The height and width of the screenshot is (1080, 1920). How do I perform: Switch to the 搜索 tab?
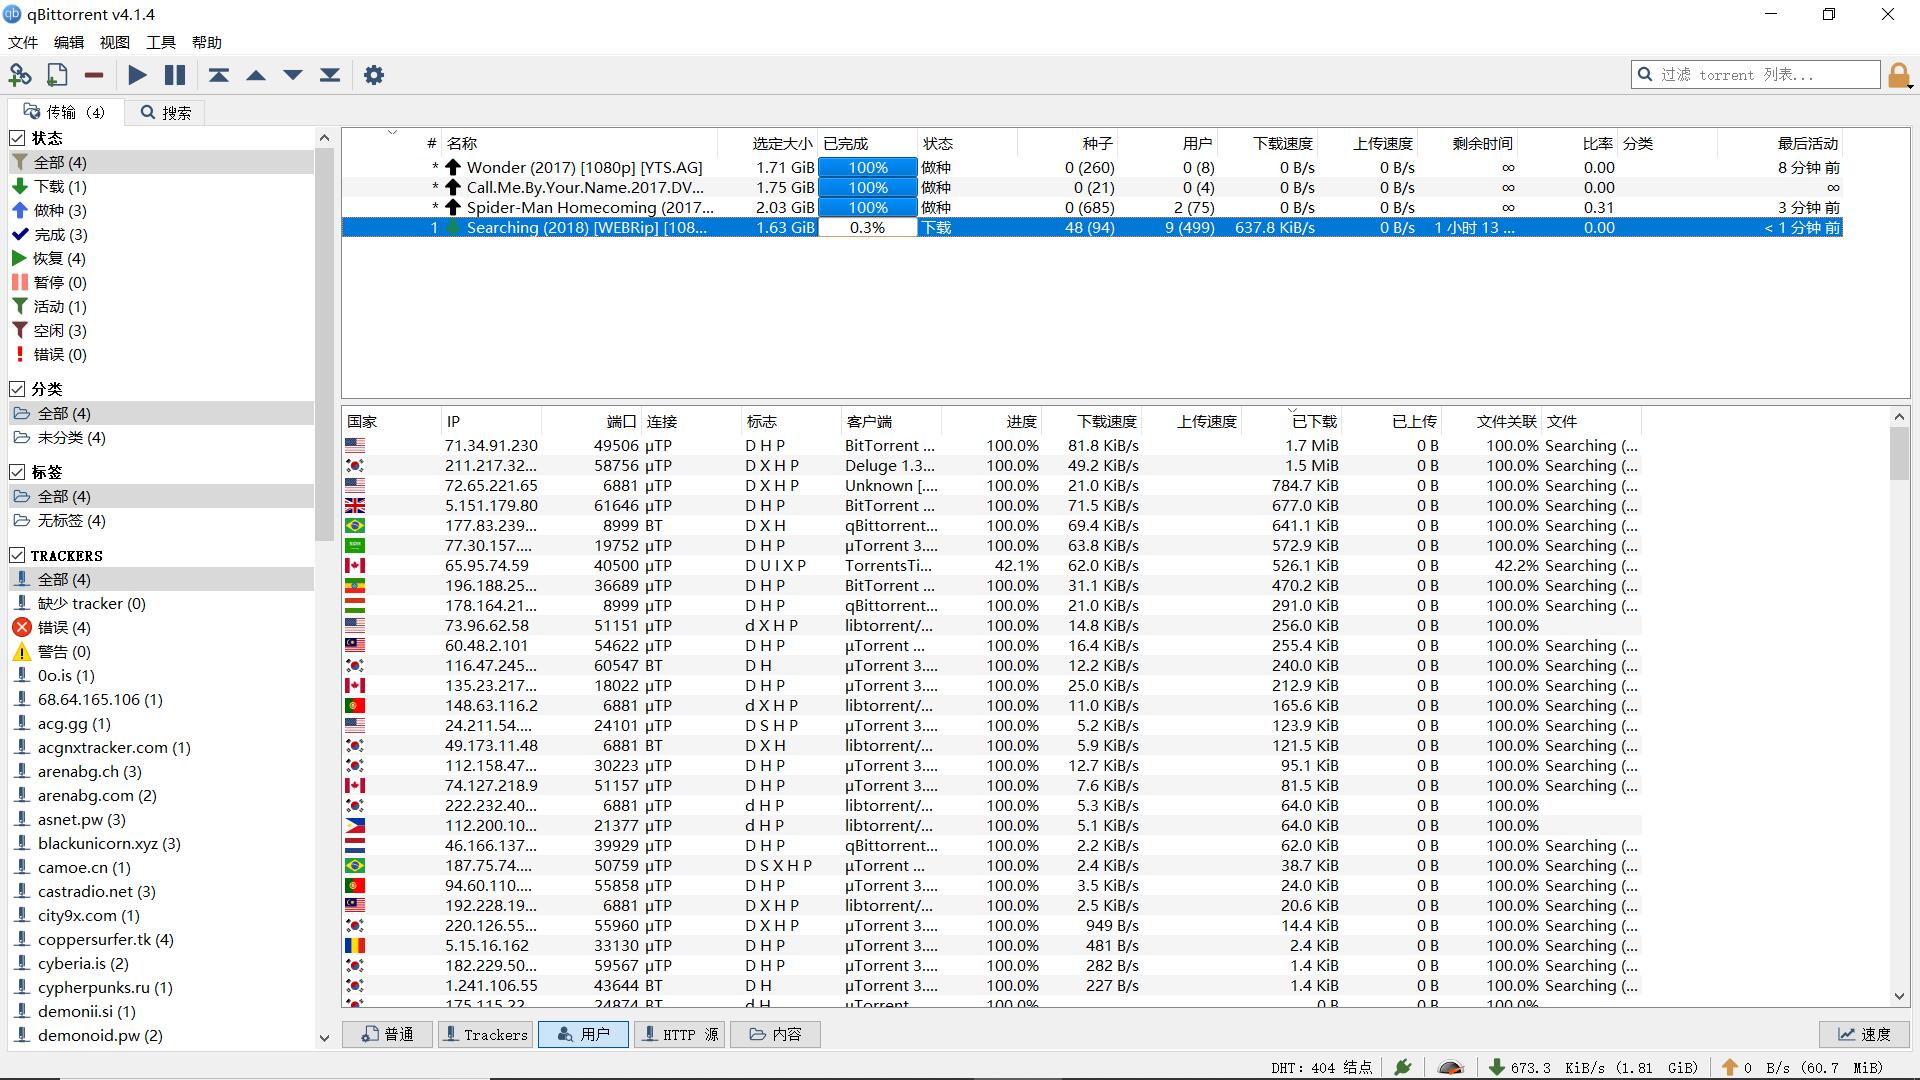[166, 113]
